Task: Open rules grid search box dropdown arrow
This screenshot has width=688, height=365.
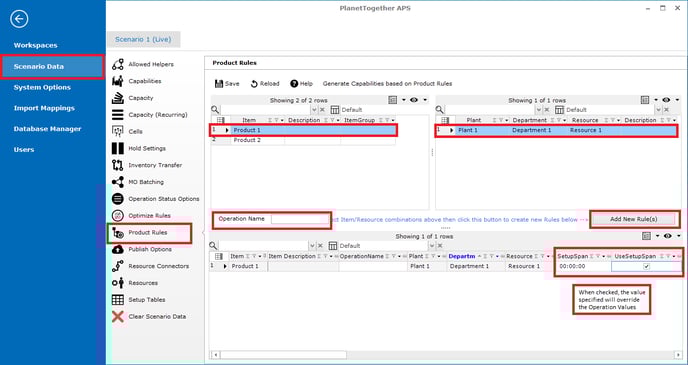Action: point(312,246)
